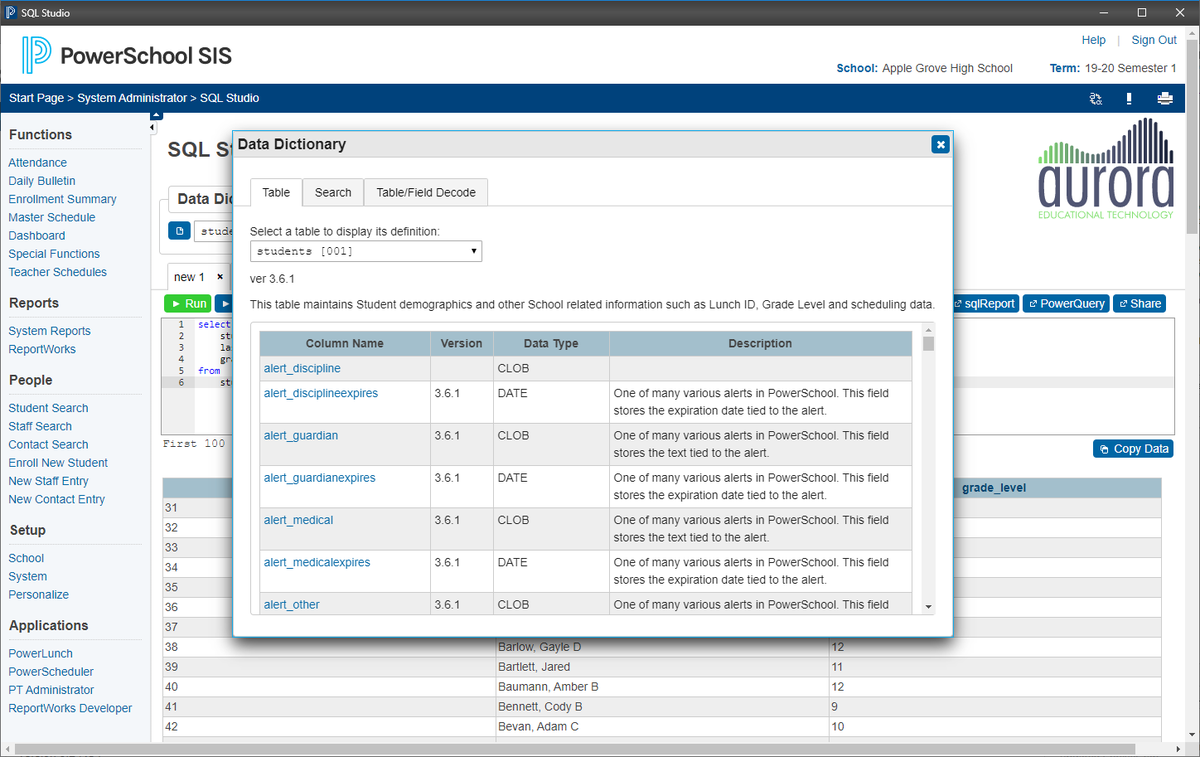Open ReportWorks link under Reports
Viewport: 1200px width, 757px height.
(x=42, y=349)
